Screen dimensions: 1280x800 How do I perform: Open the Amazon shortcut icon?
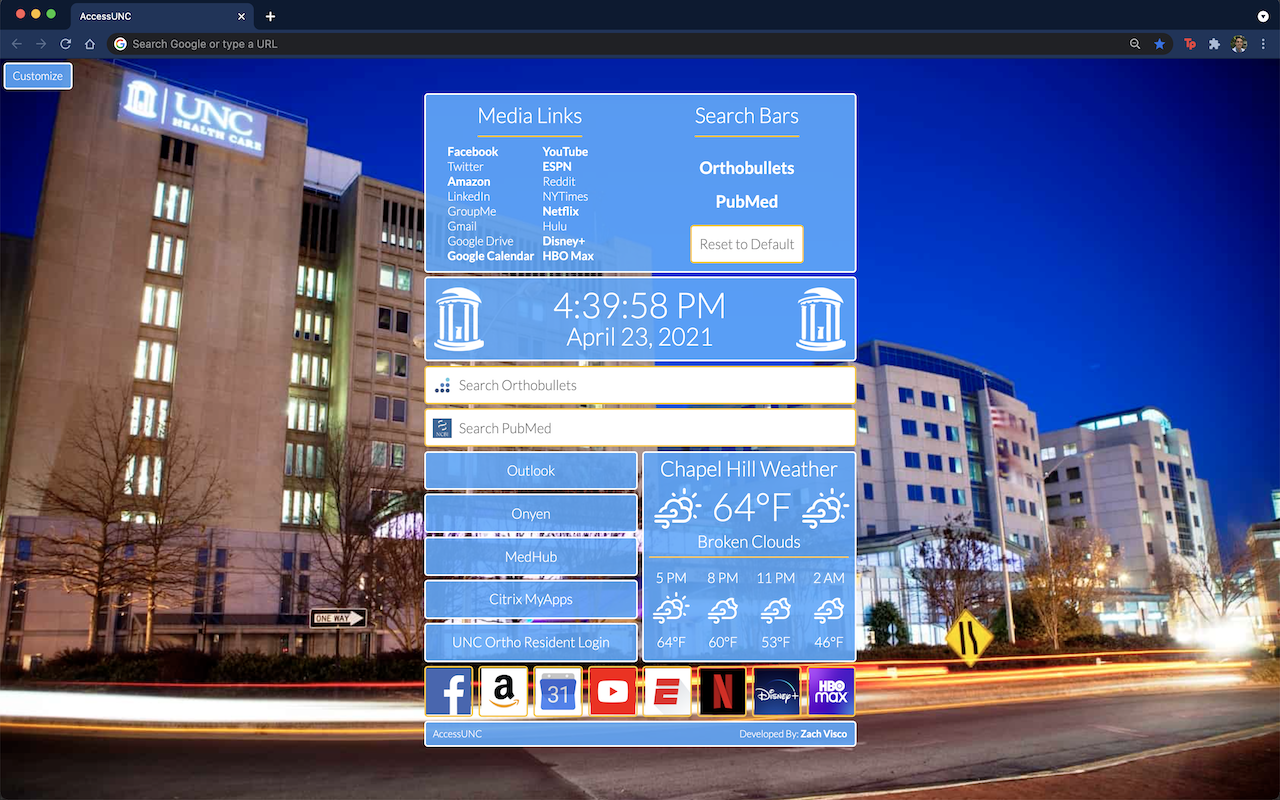coord(504,692)
